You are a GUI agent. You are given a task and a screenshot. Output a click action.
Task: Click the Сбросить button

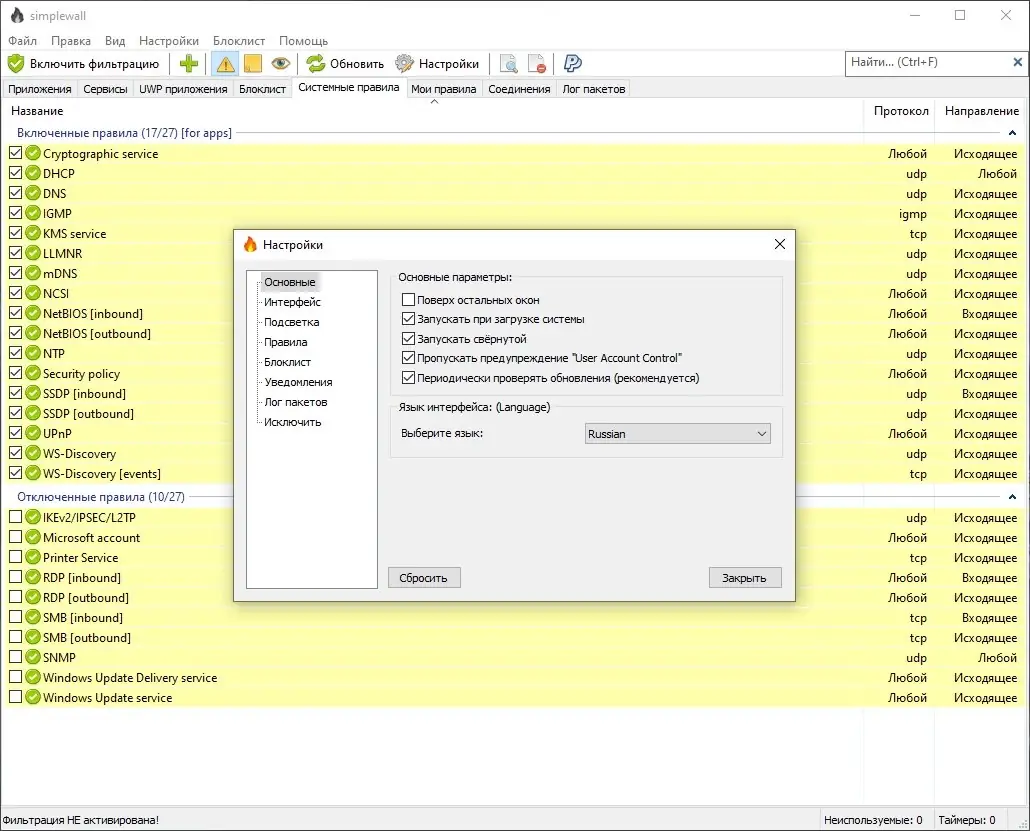tap(424, 578)
